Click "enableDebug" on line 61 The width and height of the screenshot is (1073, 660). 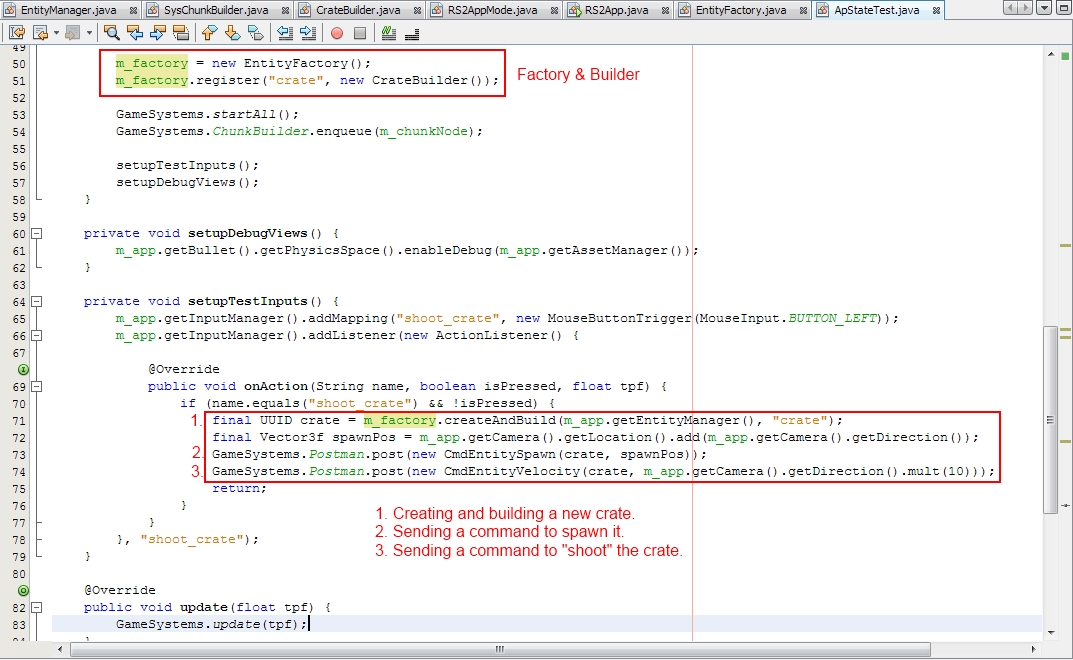[x=448, y=251]
